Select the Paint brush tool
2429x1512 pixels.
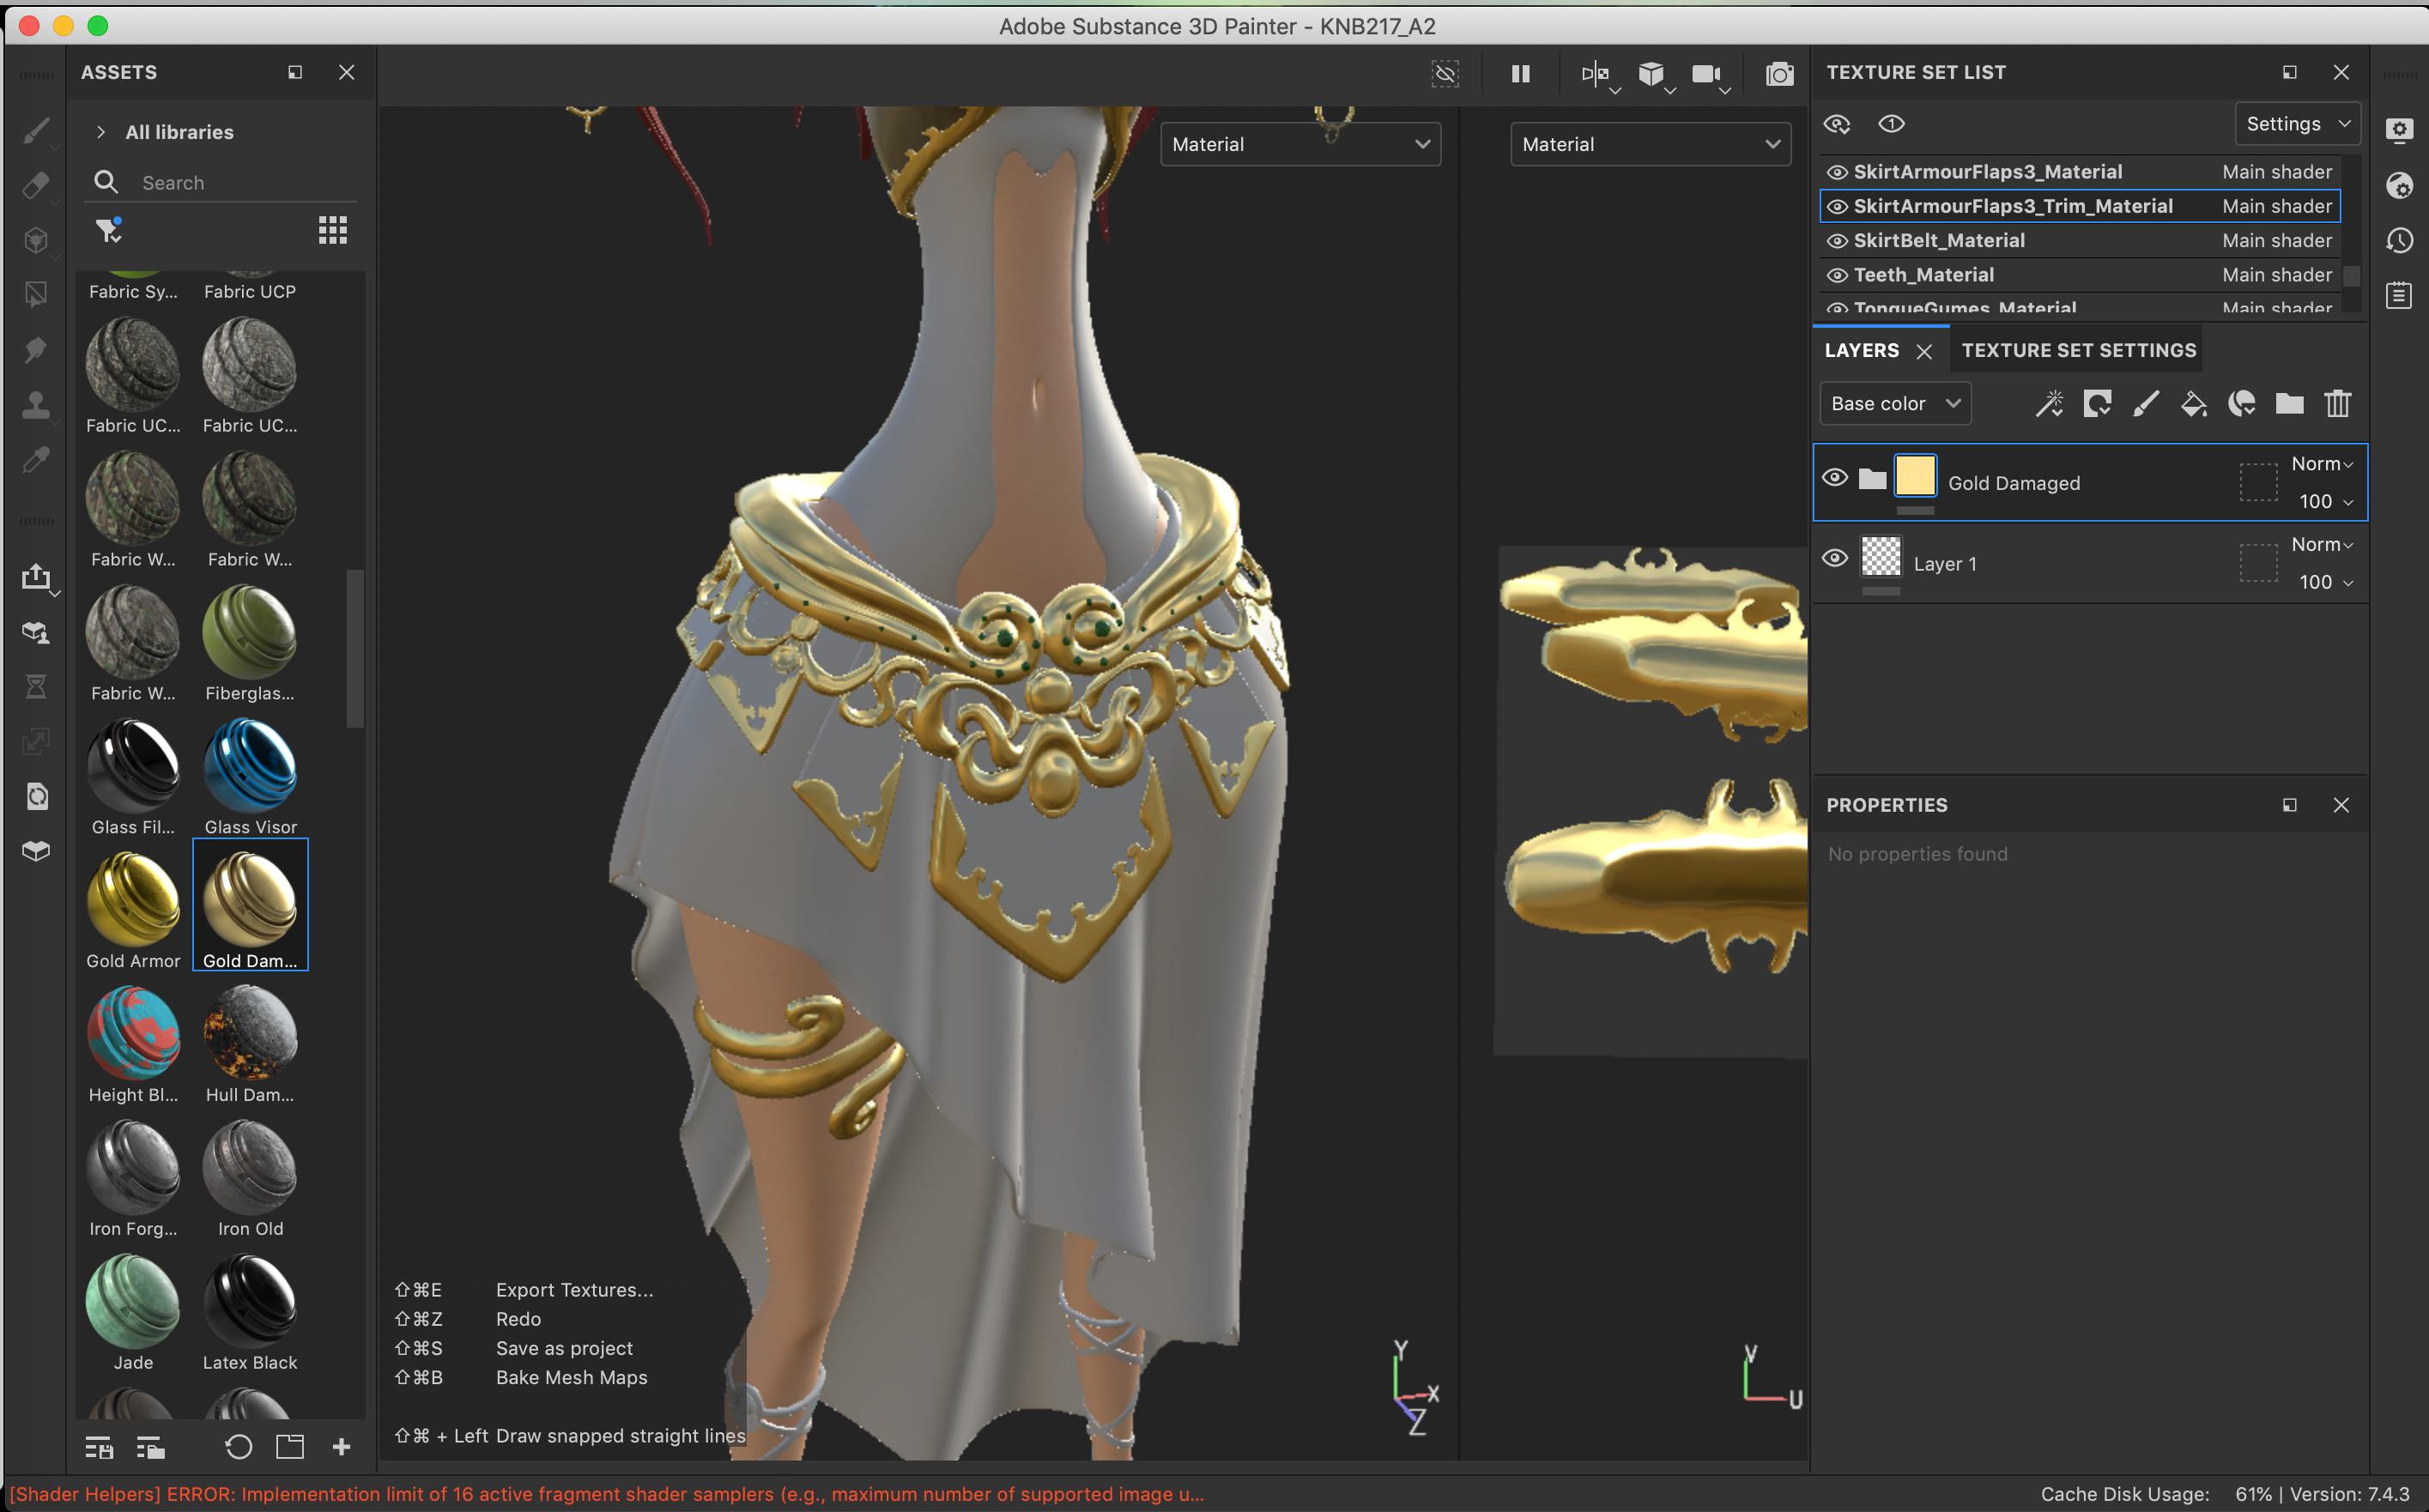click(x=36, y=130)
